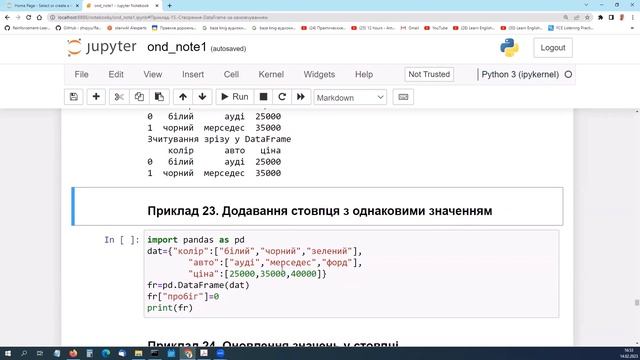Cut selected cells with scissors icon

pyautogui.click(x=119, y=97)
